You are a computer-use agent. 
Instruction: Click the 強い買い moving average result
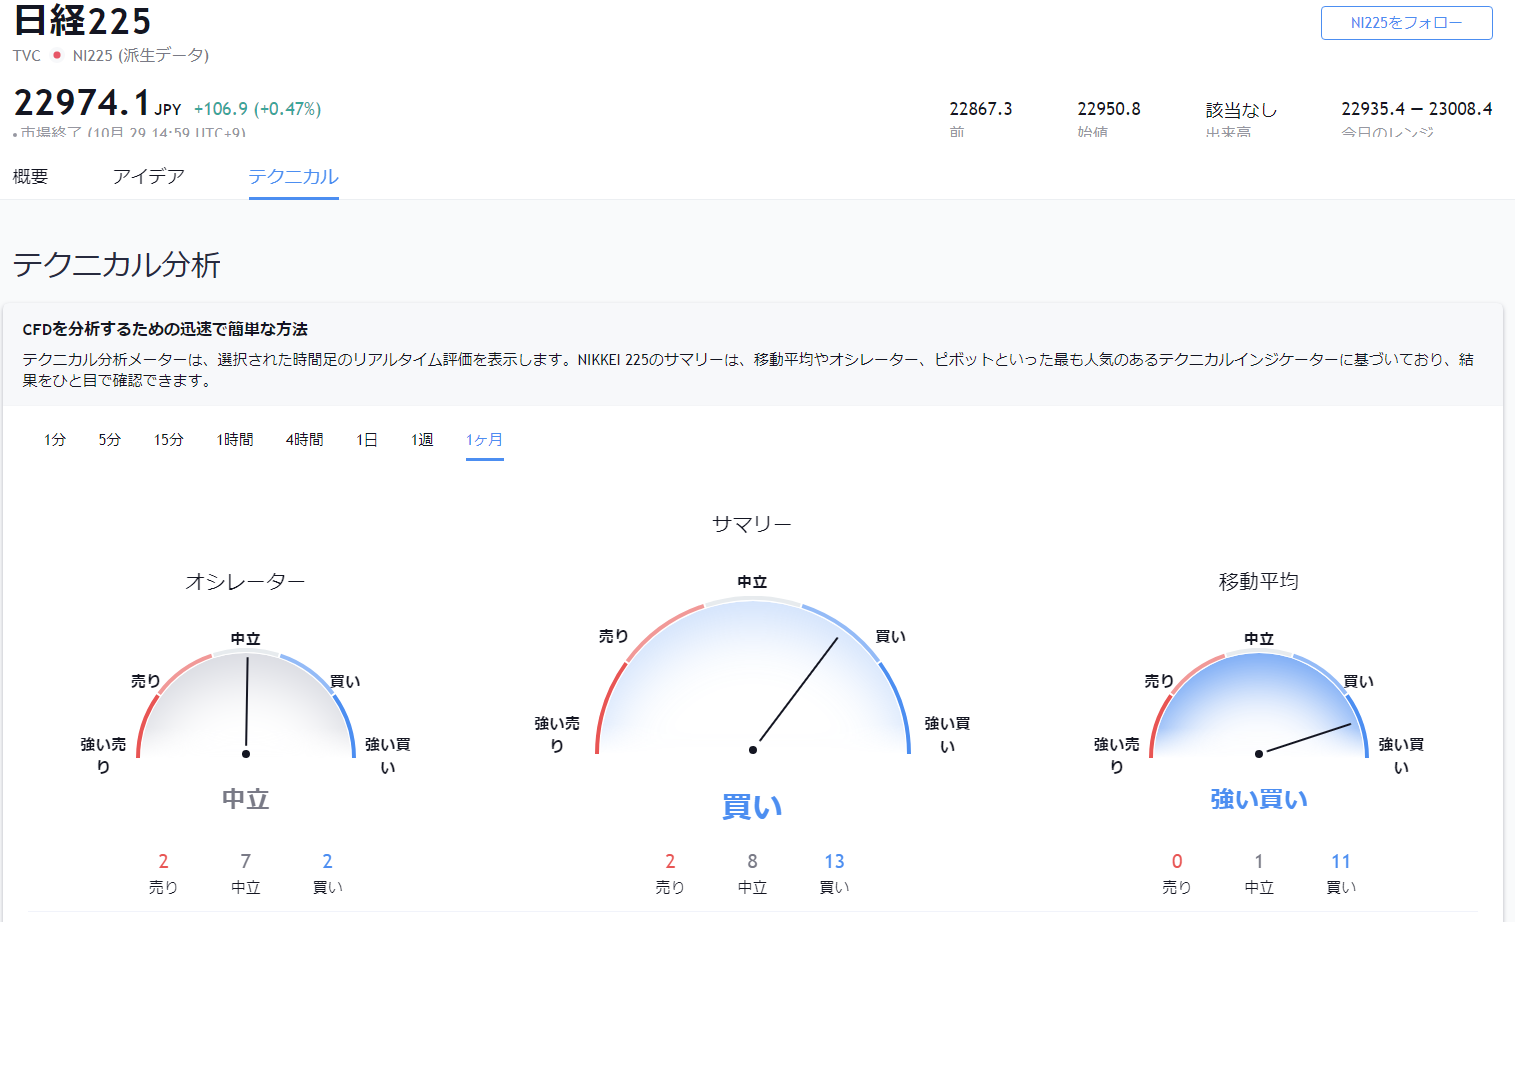click(1259, 799)
